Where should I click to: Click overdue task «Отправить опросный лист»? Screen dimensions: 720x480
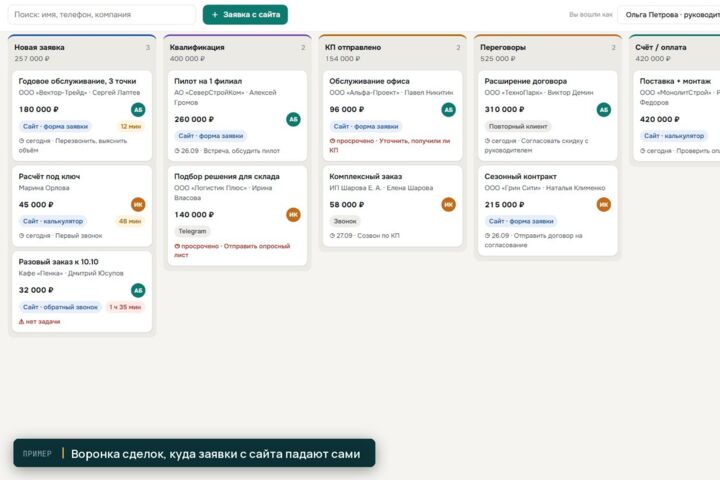pyautogui.click(x=232, y=250)
